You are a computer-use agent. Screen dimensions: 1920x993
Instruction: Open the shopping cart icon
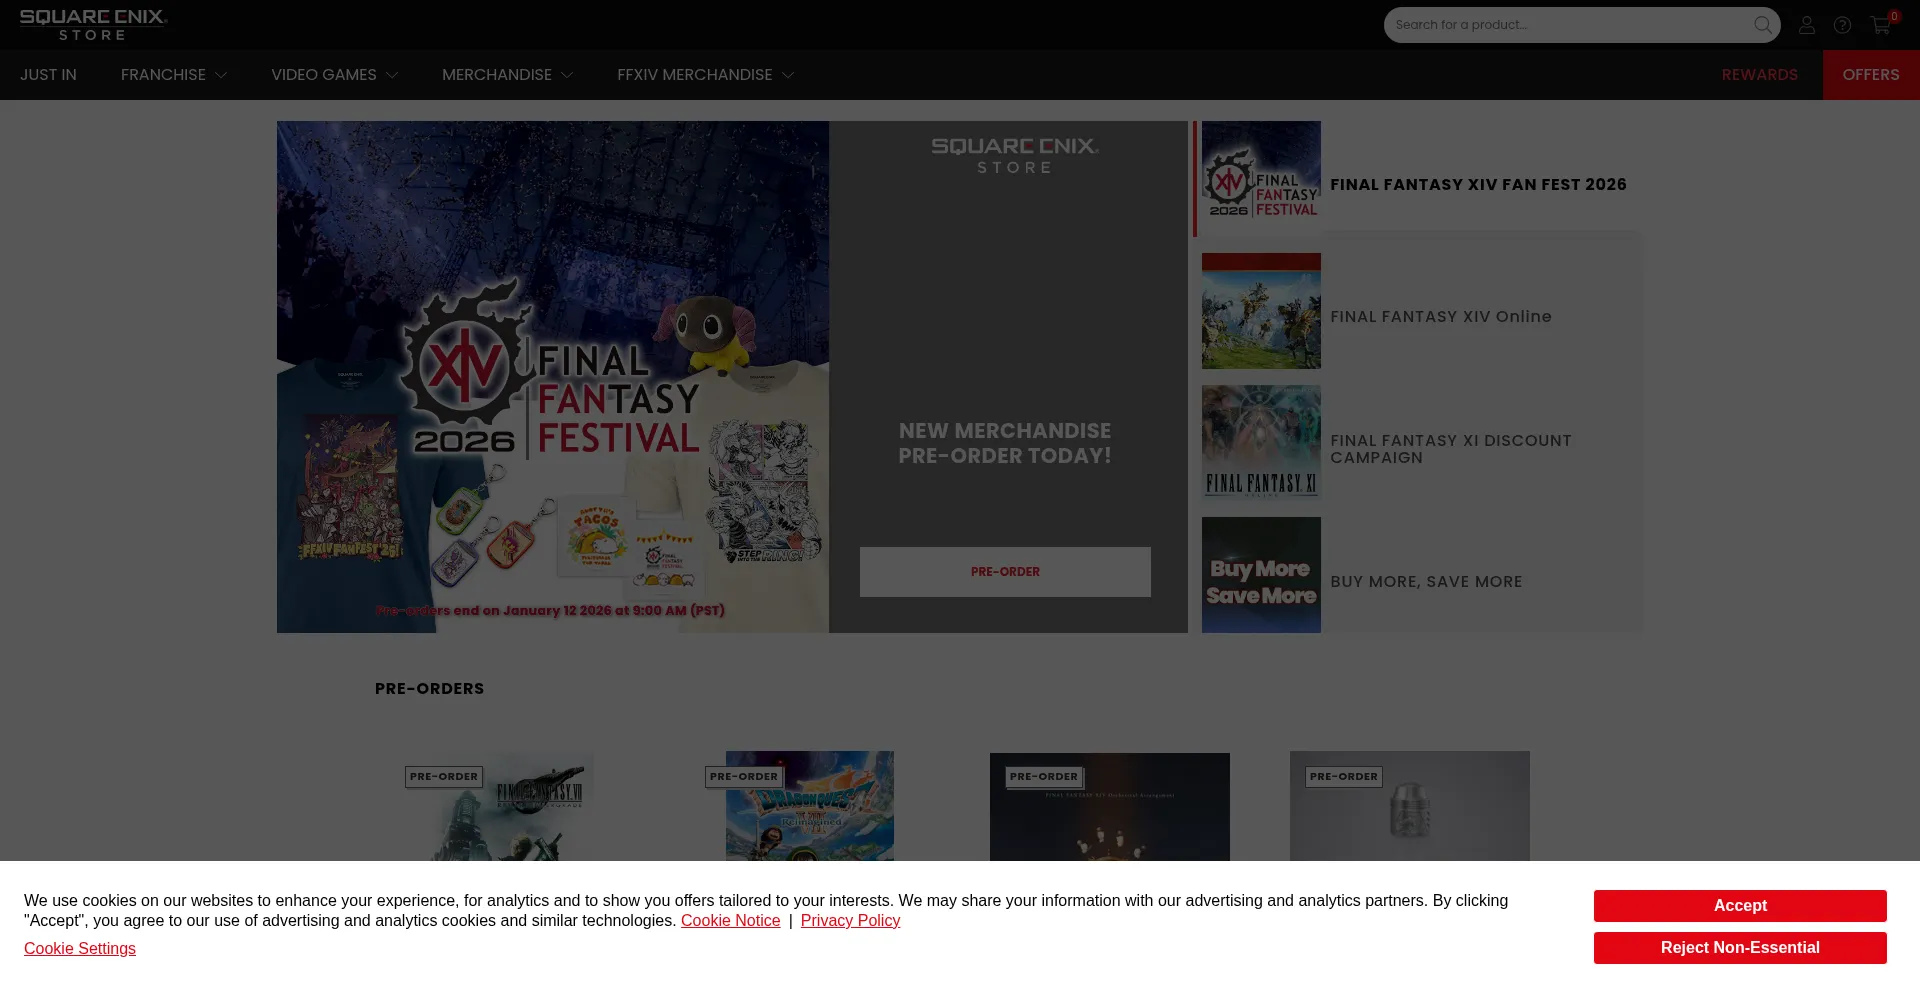pyautogui.click(x=1881, y=25)
